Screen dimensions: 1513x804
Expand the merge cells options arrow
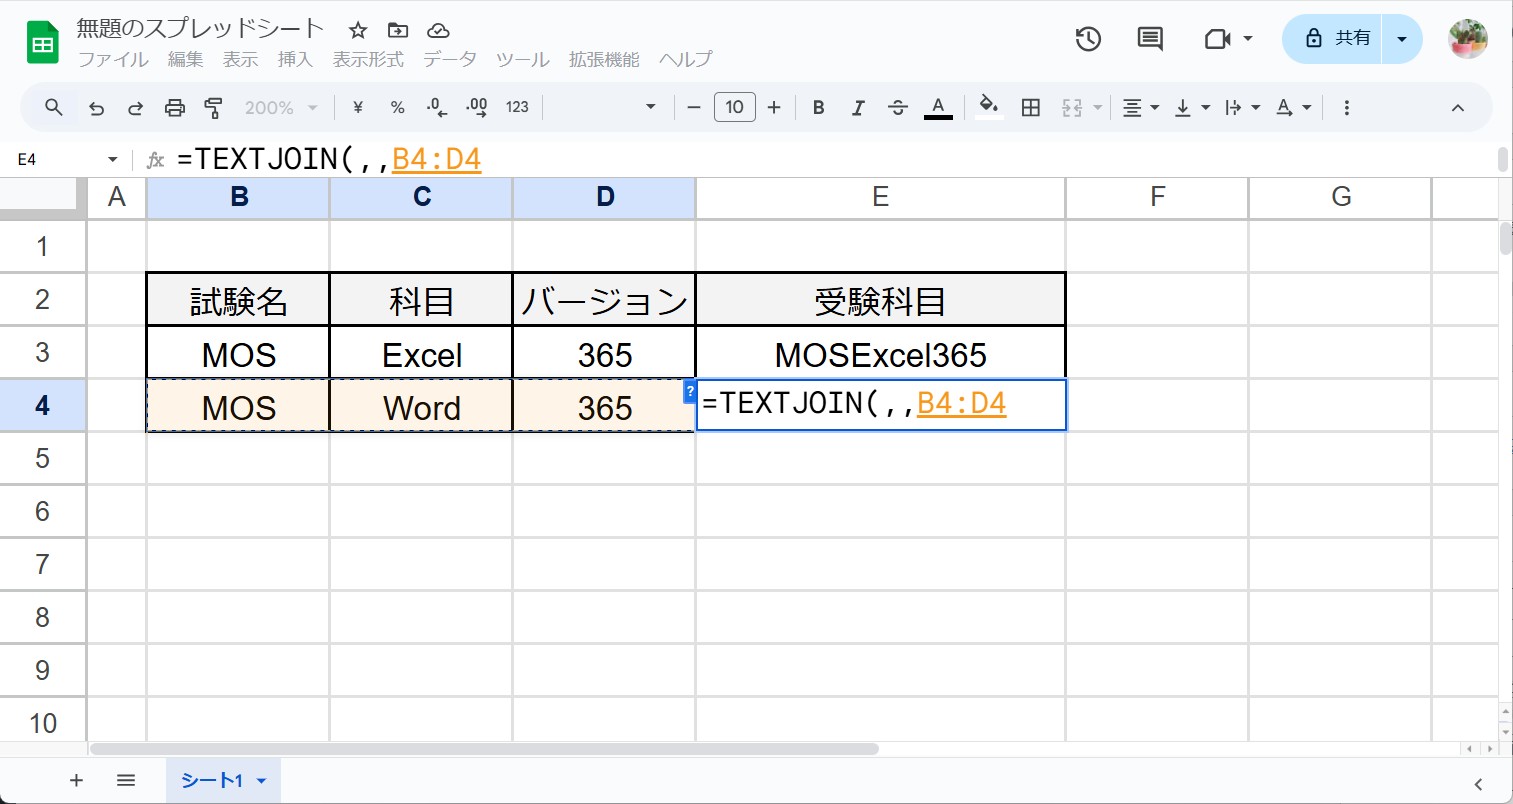coord(1098,108)
